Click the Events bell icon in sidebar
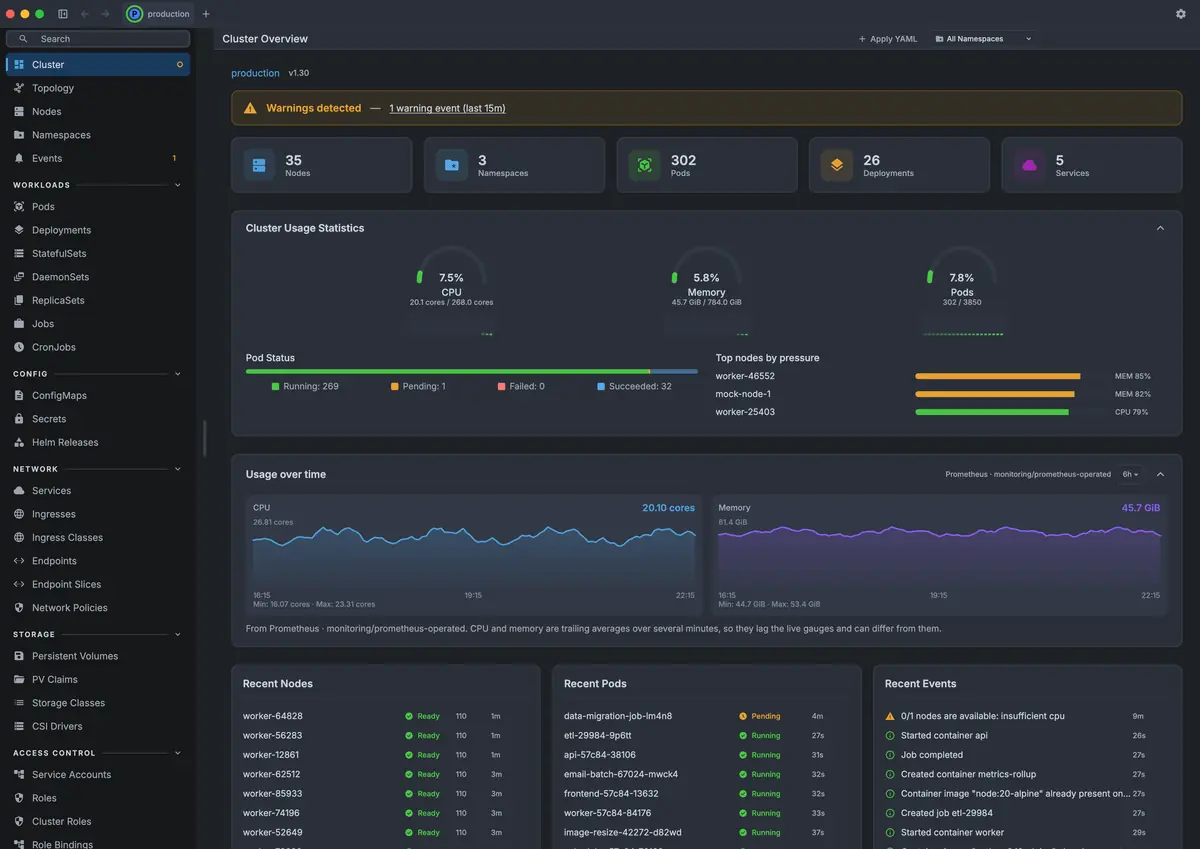Viewport: 1200px width, 849px height. (x=19, y=158)
